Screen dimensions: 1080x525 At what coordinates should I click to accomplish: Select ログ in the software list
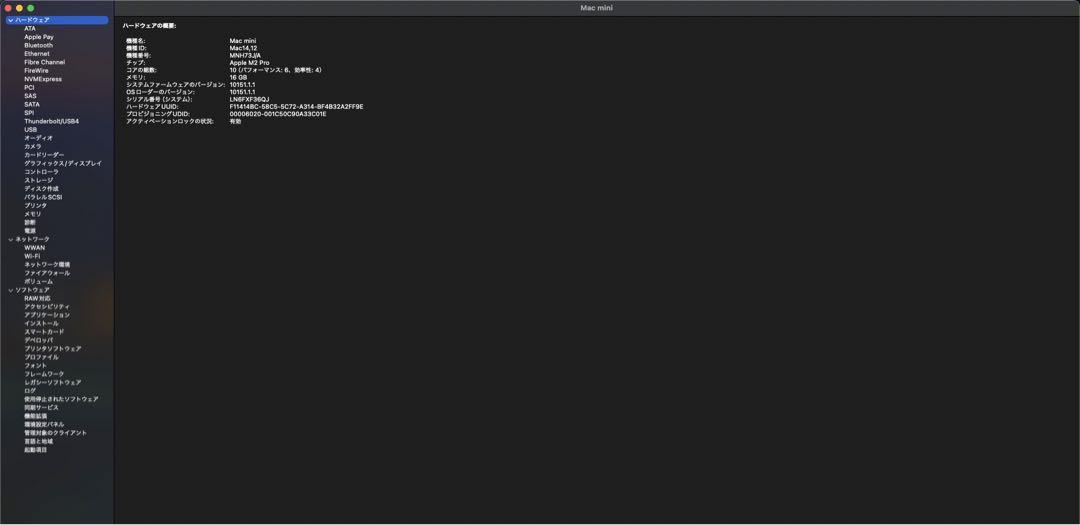pos(30,391)
